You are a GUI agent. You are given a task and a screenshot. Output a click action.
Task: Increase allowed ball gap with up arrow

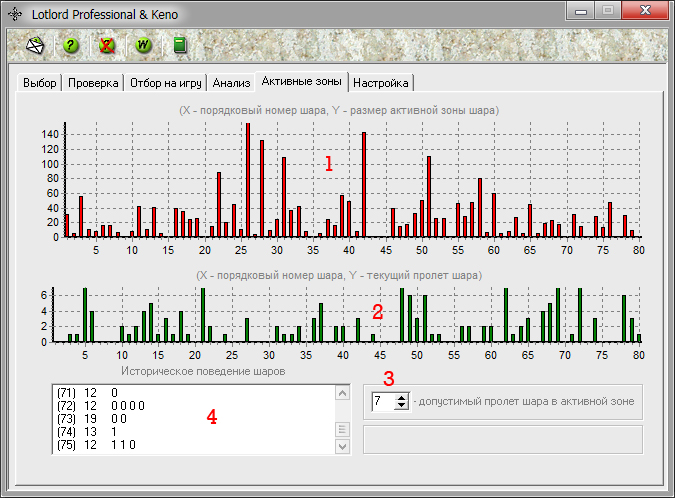(402, 398)
